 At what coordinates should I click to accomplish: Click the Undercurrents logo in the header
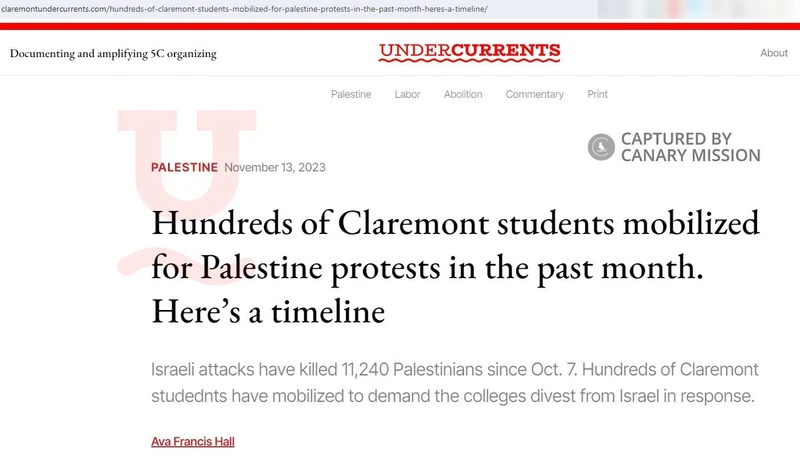click(x=469, y=51)
